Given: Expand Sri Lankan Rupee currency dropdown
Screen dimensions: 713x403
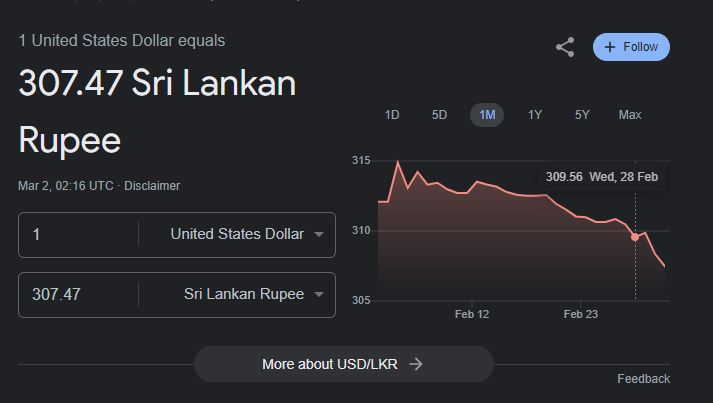Looking at the screenshot, I should 318,295.
